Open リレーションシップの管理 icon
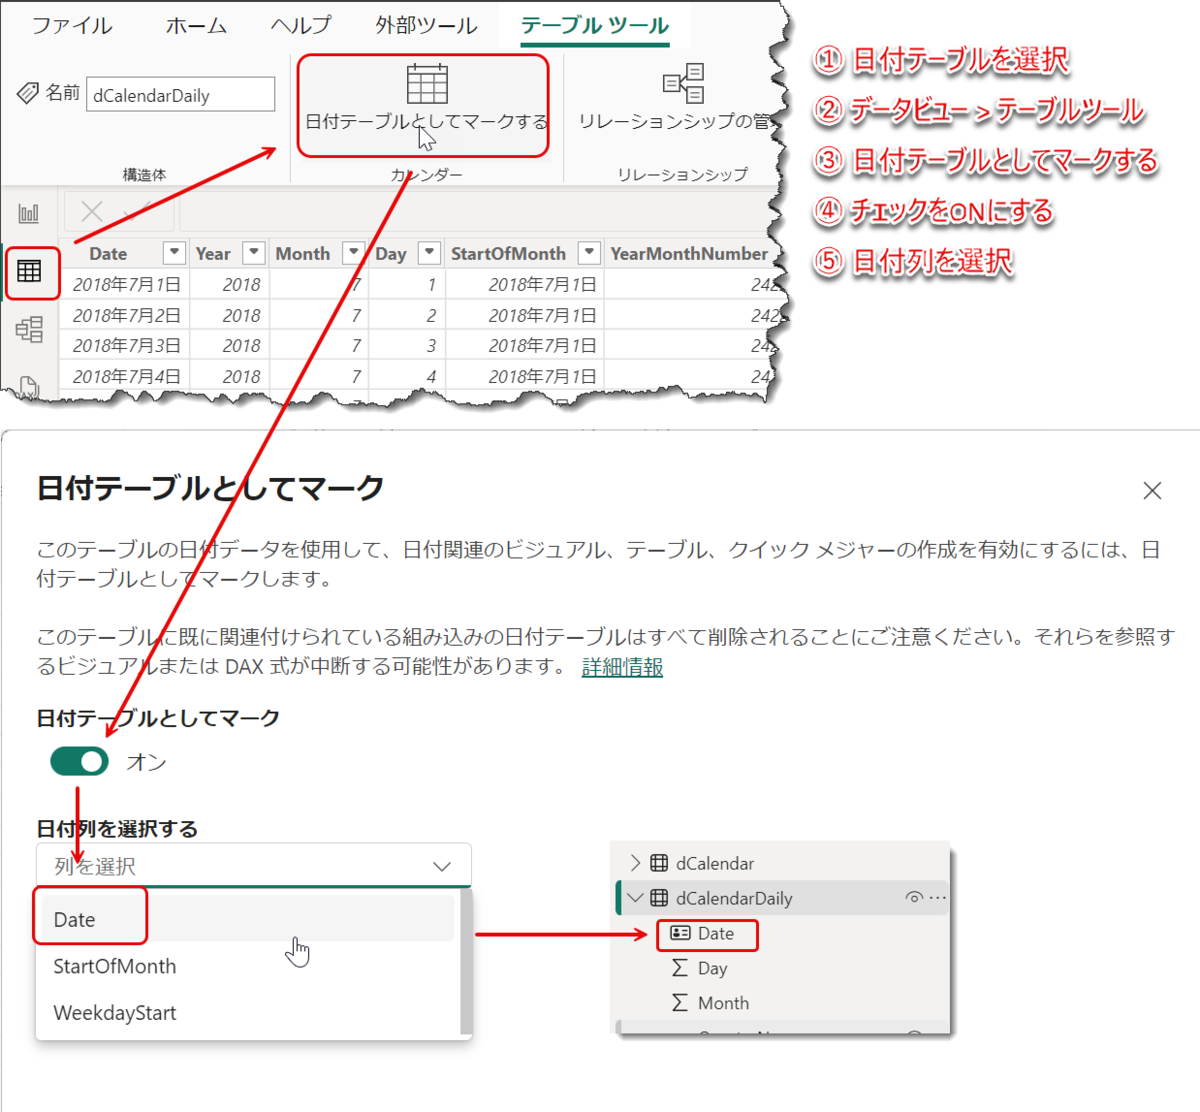The image size is (1200, 1112). [x=683, y=84]
